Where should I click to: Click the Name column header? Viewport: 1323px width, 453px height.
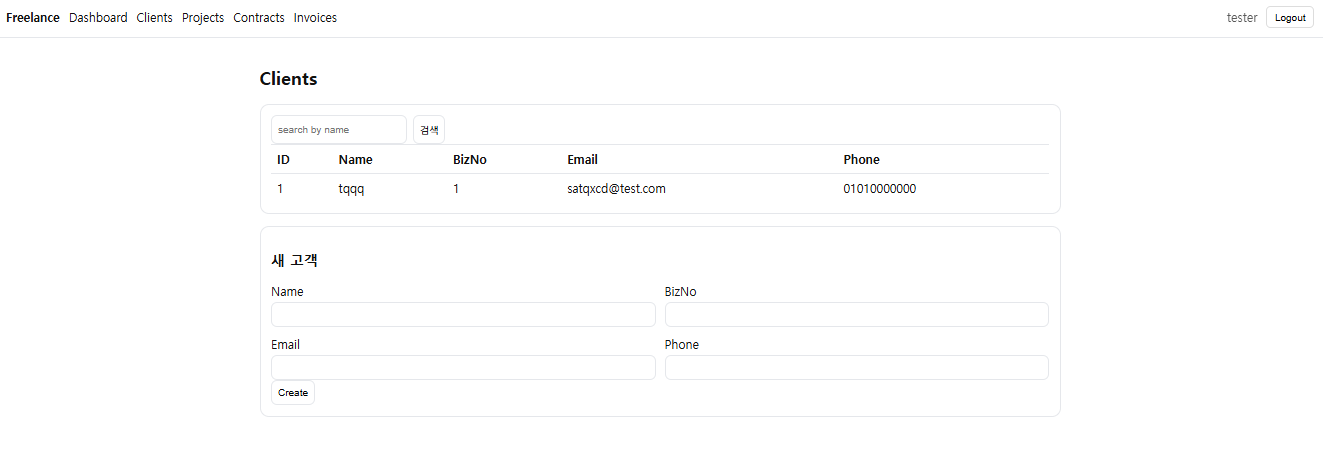(x=356, y=159)
